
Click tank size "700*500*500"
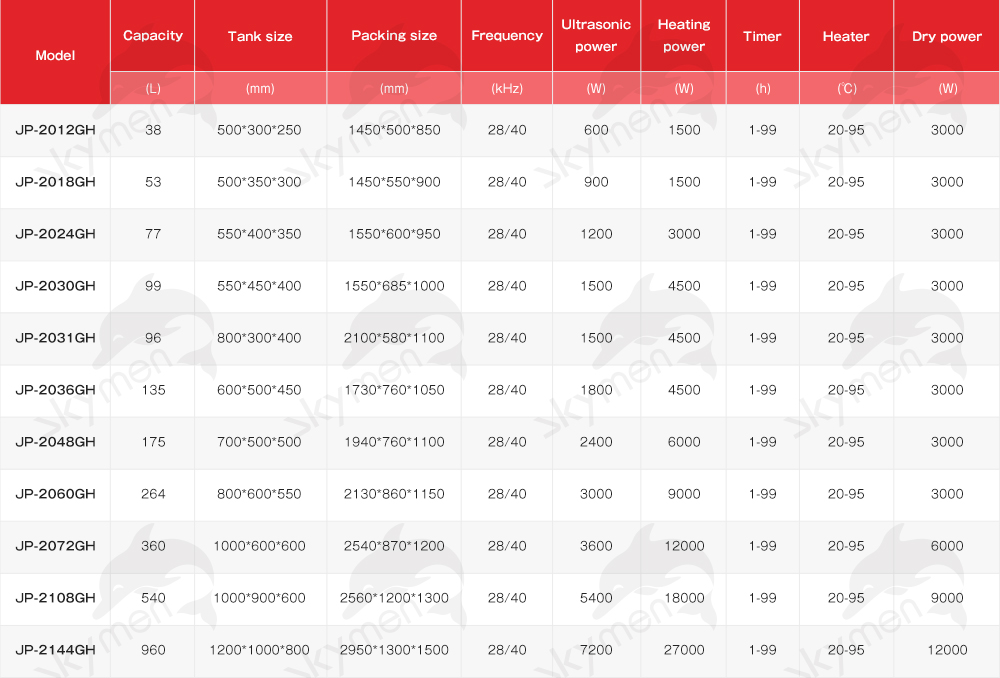pyautogui.click(x=259, y=442)
